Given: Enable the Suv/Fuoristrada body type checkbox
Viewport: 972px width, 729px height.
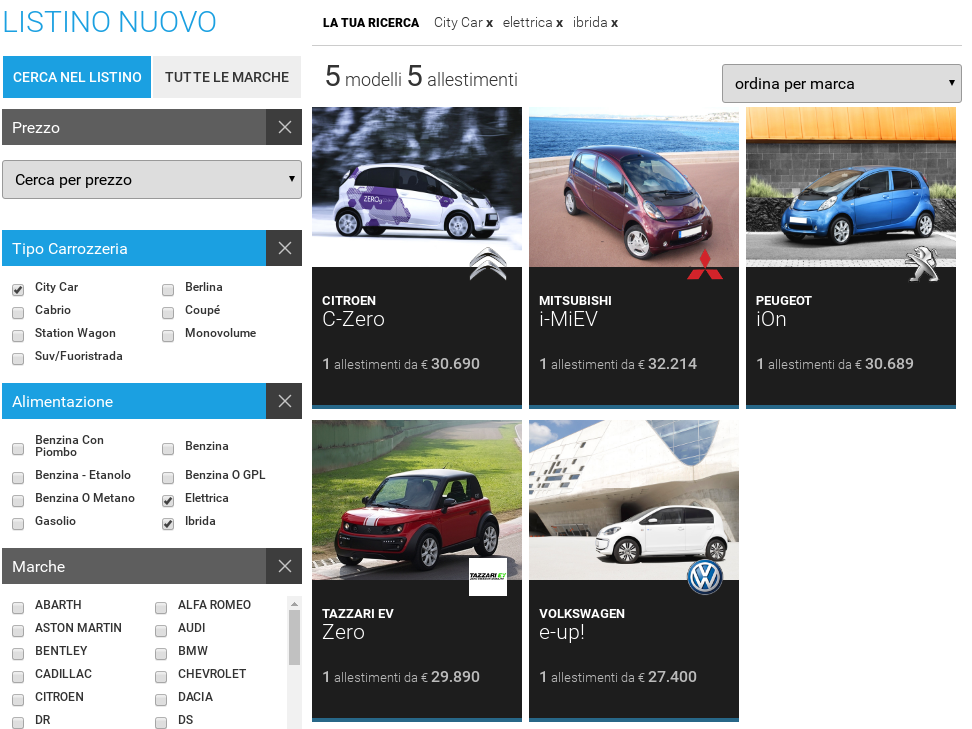Looking at the screenshot, I should point(18,358).
